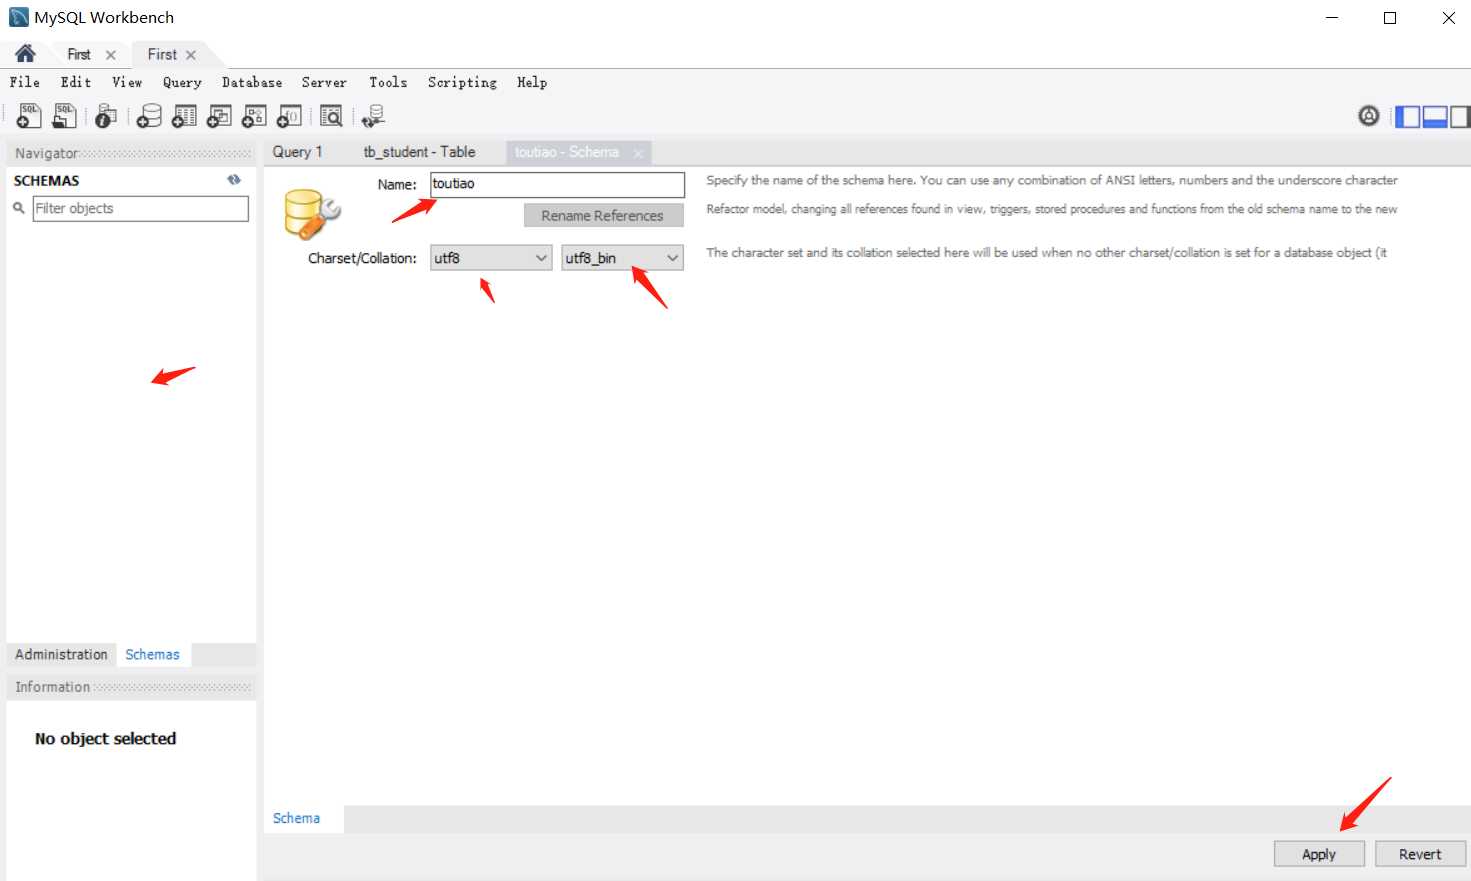Click the 'No object selected' text
Image resolution: width=1471 pixels, height=881 pixels.
[x=105, y=739]
